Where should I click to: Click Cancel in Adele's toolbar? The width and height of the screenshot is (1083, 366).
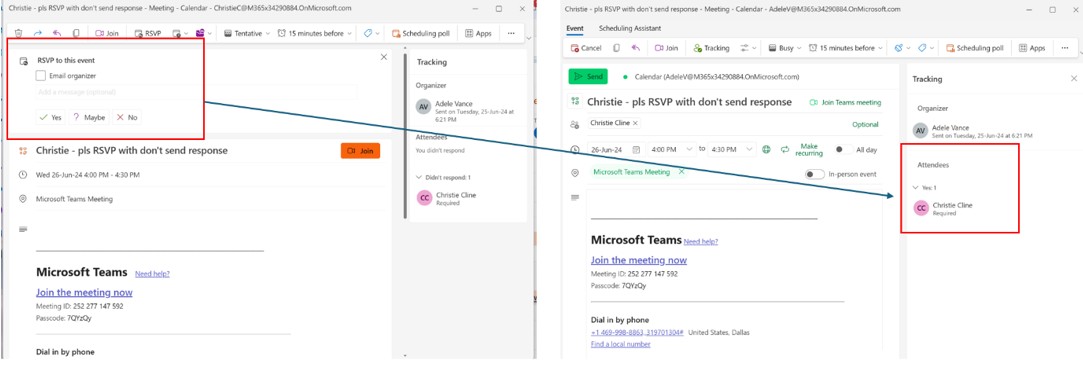(x=586, y=48)
